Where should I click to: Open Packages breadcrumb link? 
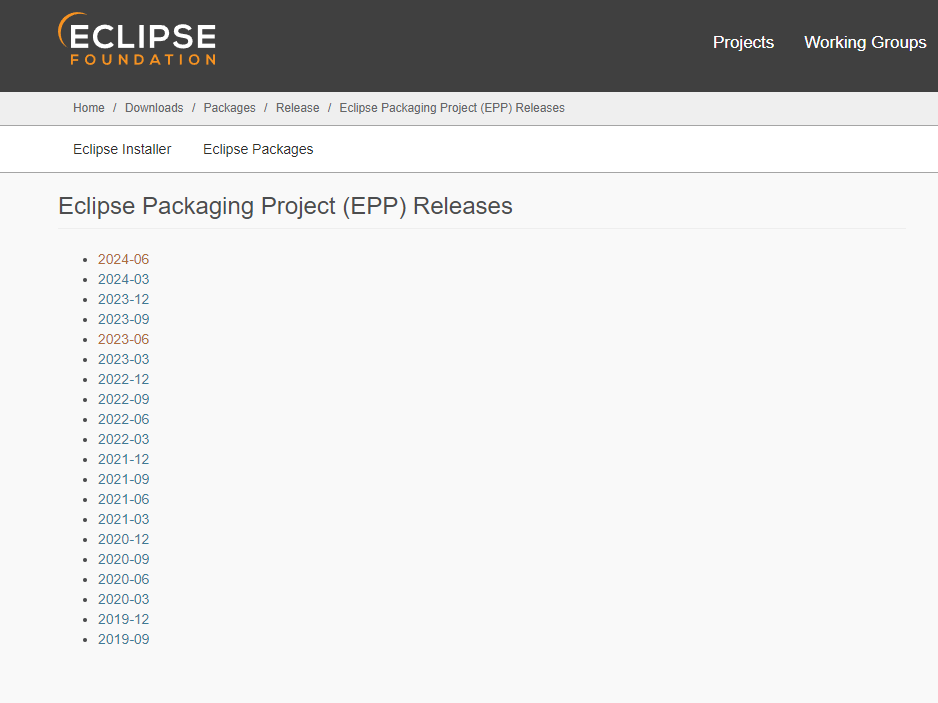click(229, 108)
